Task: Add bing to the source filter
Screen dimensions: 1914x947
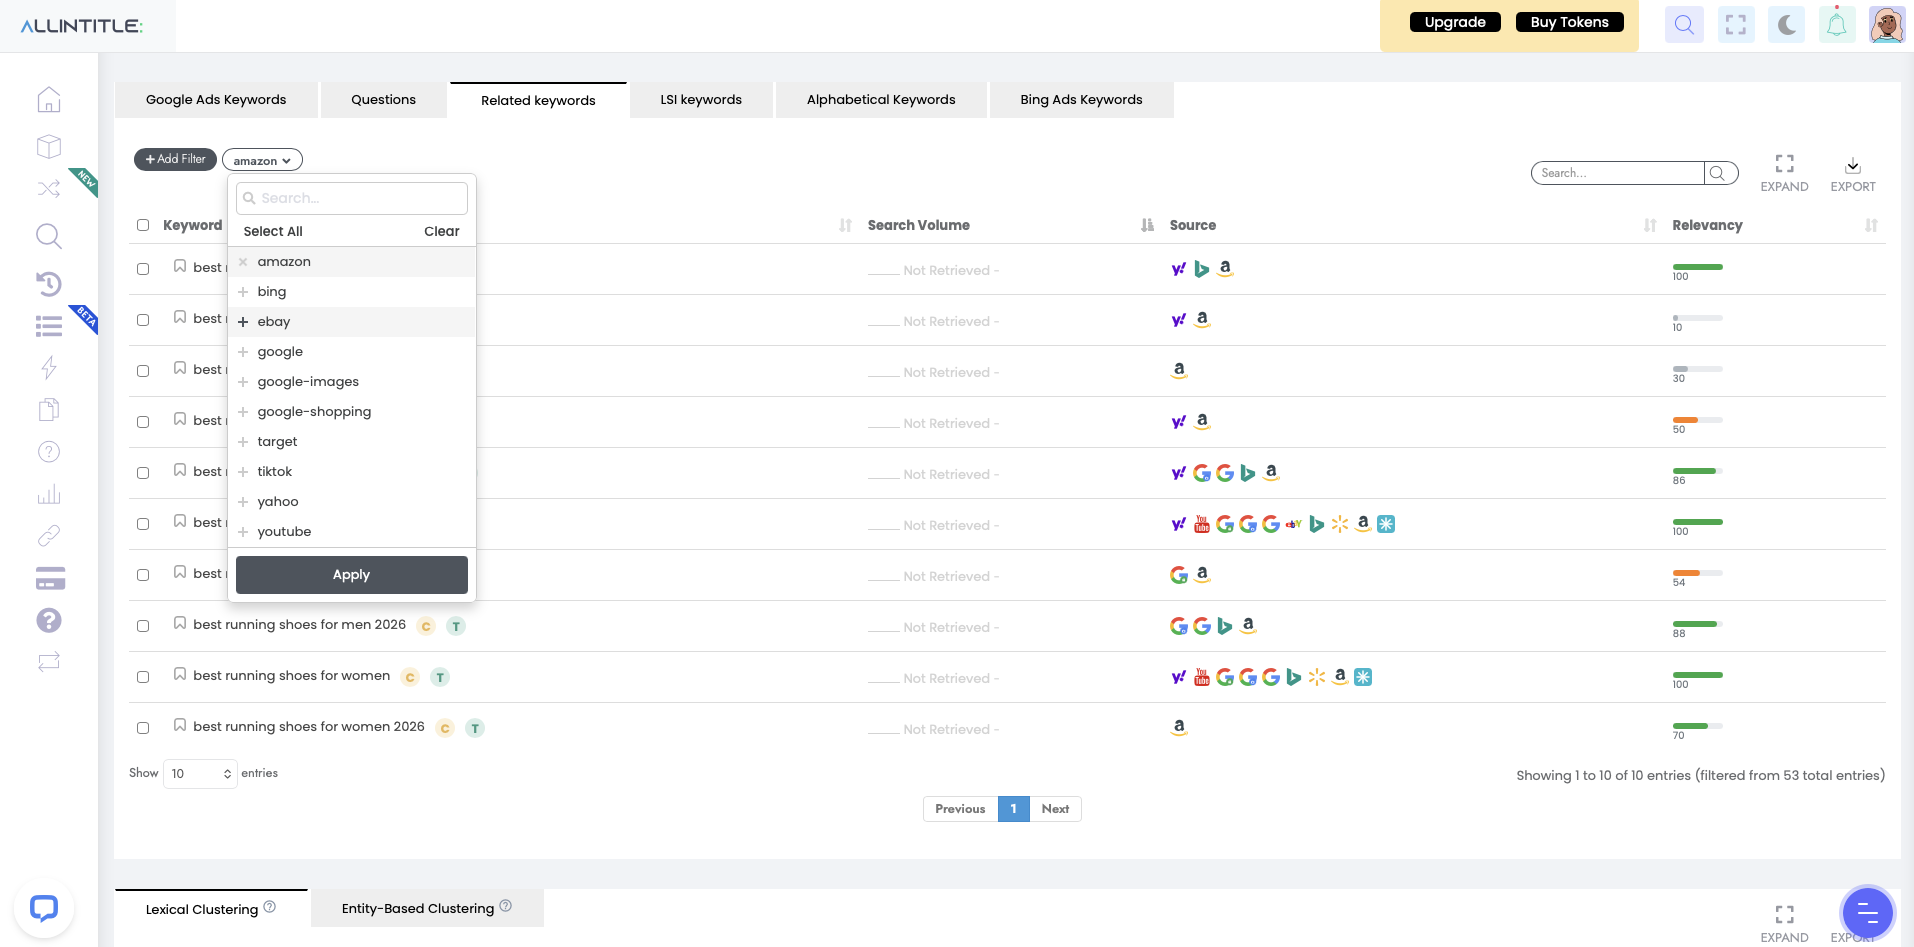Action: (351, 292)
